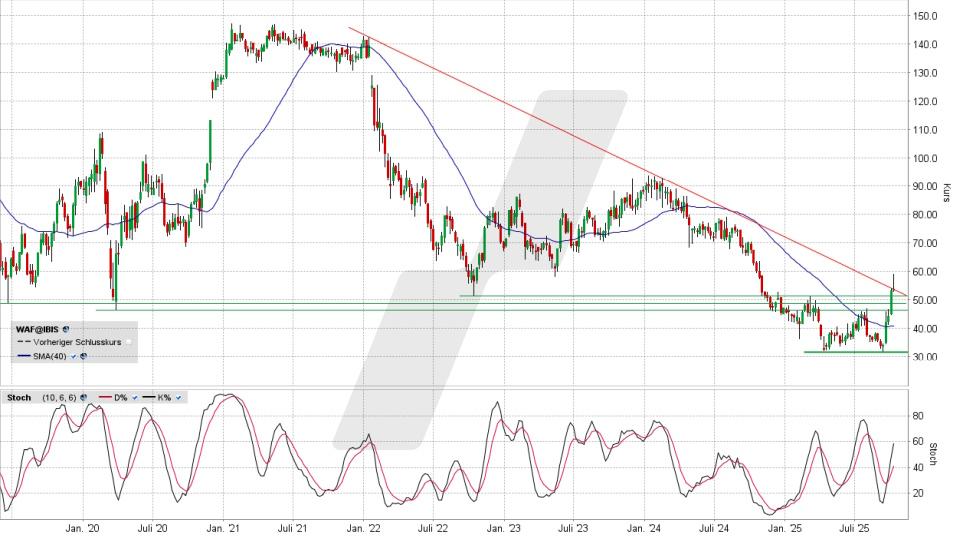
Task: Click the black K% line swatch
Action: coord(148,397)
